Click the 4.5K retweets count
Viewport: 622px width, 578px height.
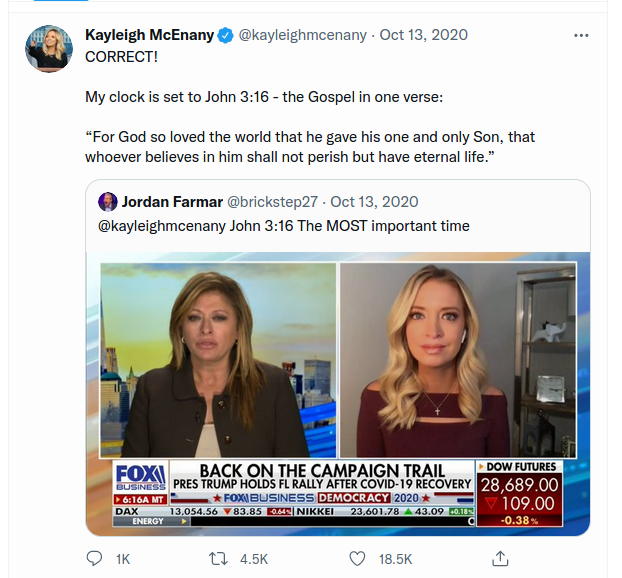[253, 559]
